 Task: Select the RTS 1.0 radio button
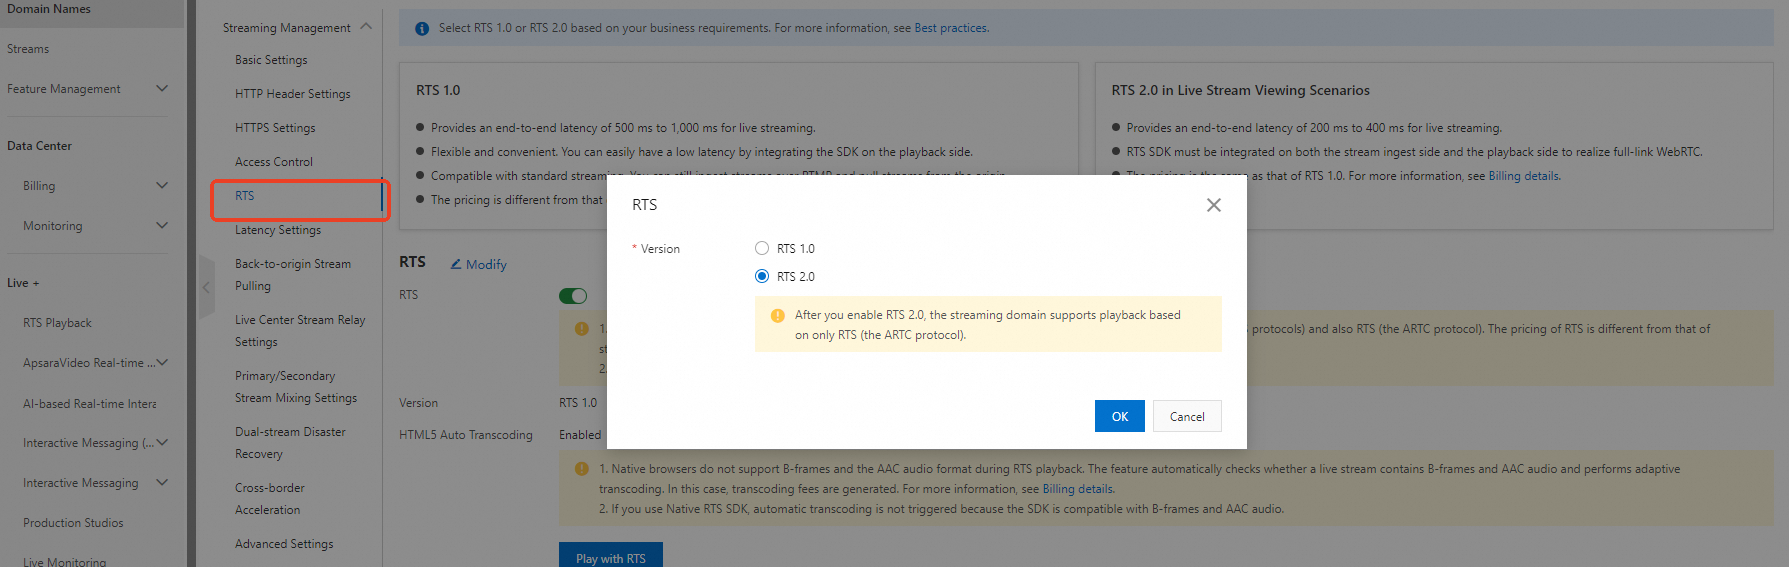762,248
